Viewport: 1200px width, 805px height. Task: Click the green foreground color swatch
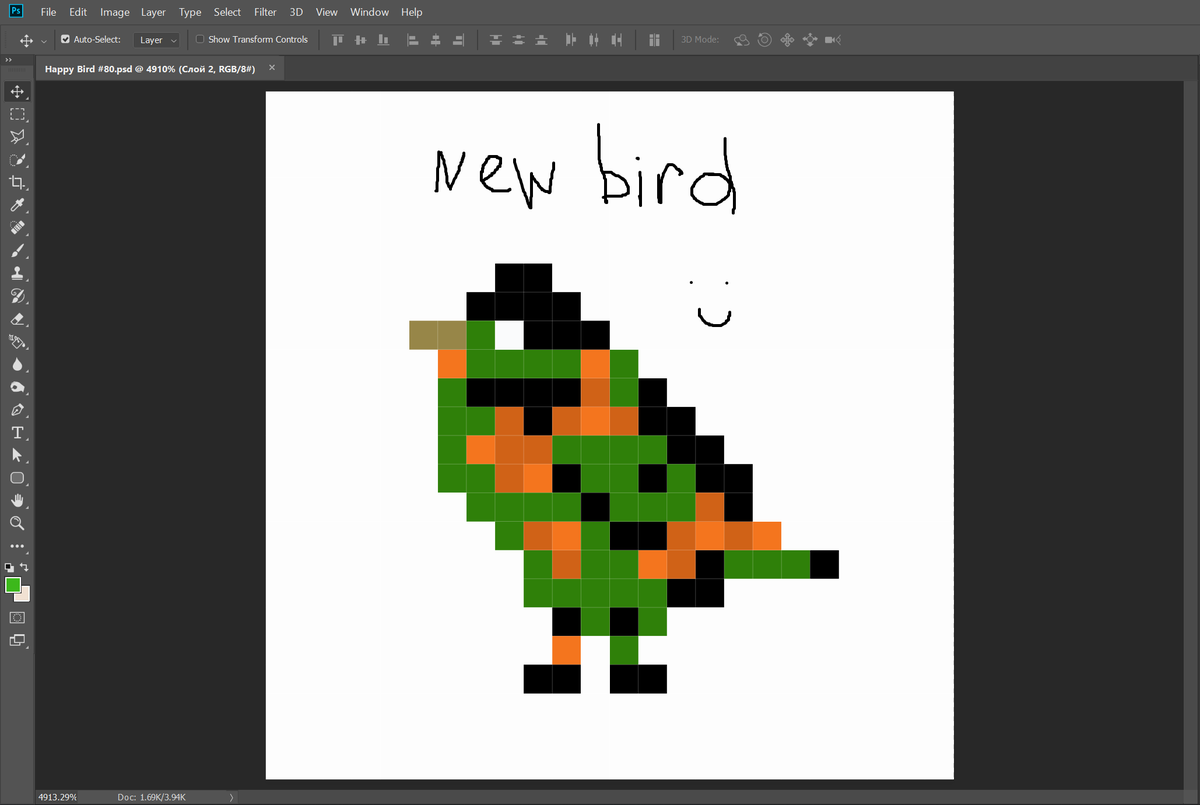(x=12, y=585)
